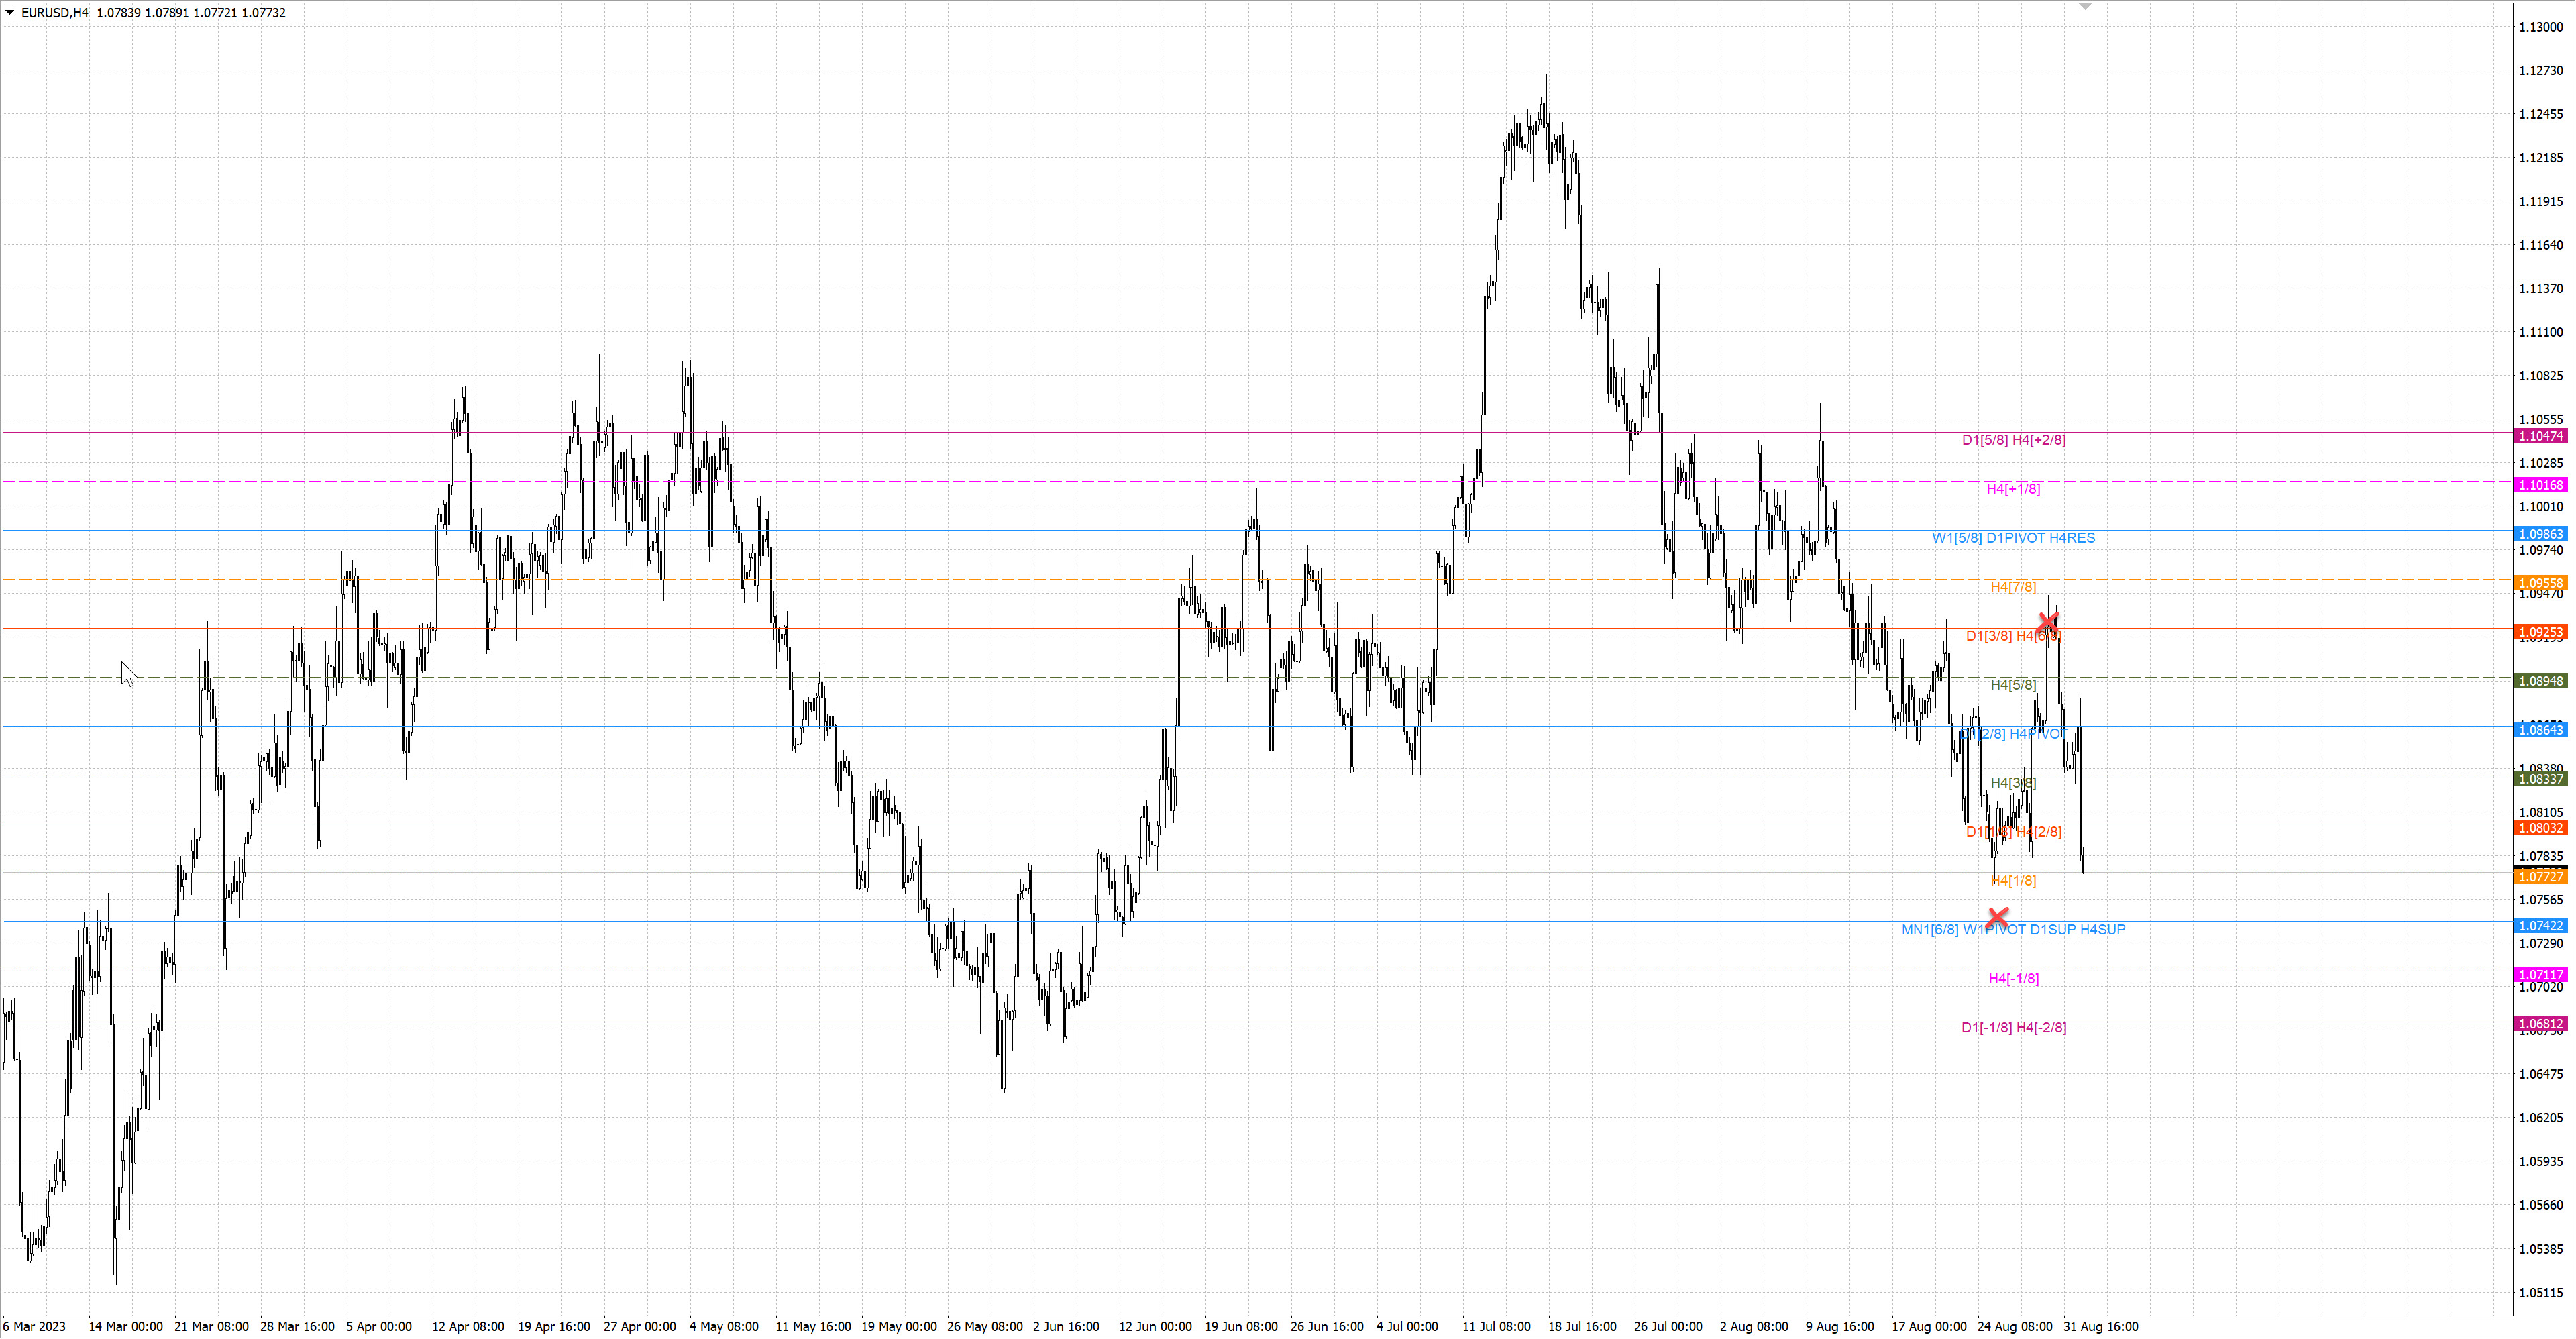Viewport: 2576px width, 1339px height.
Task: Click the EURUSD,H4 symbol title text
Action: point(55,13)
